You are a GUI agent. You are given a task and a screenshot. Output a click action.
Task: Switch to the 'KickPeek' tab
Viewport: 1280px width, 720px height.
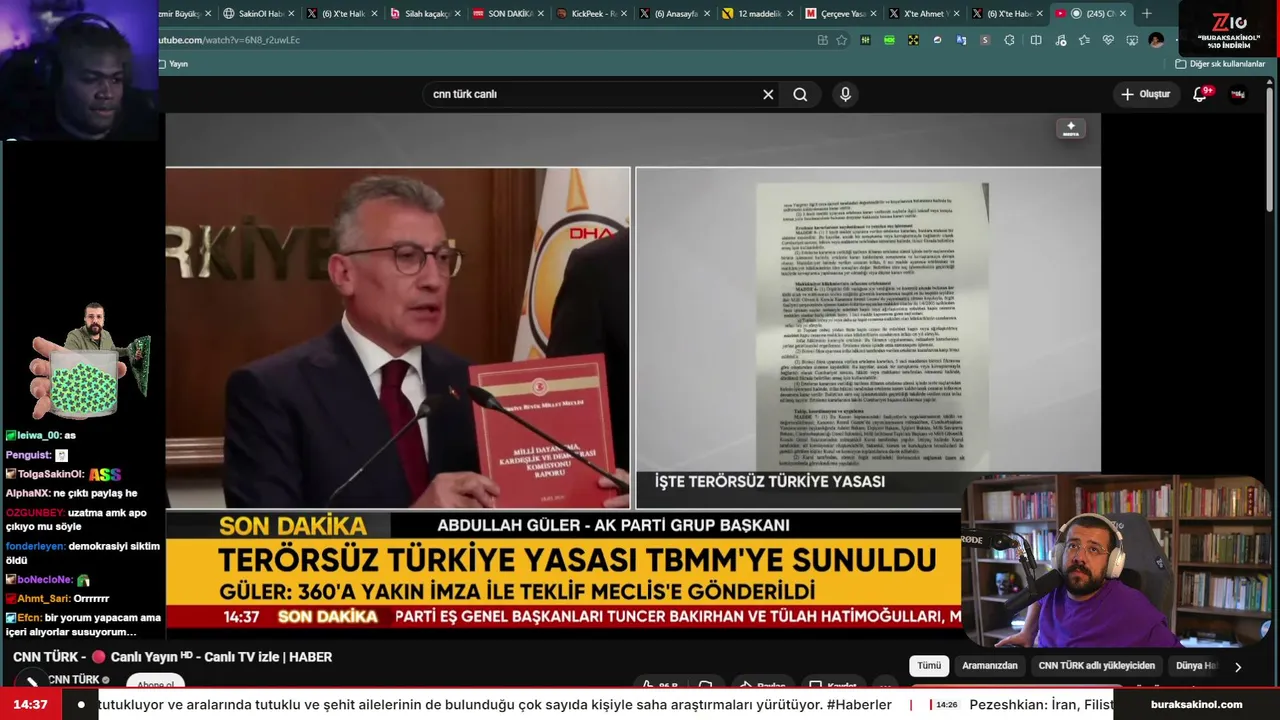(590, 14)
